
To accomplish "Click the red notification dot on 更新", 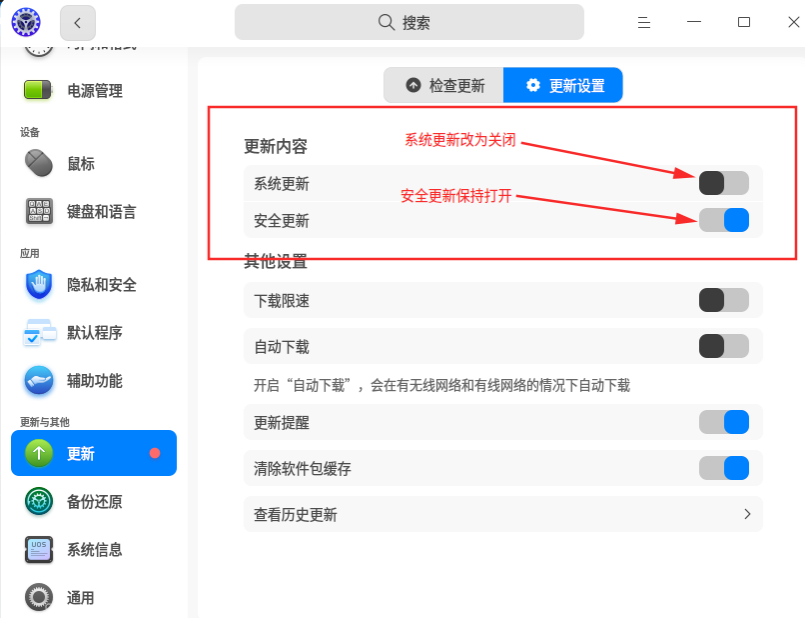I will [x=155, y=453].
